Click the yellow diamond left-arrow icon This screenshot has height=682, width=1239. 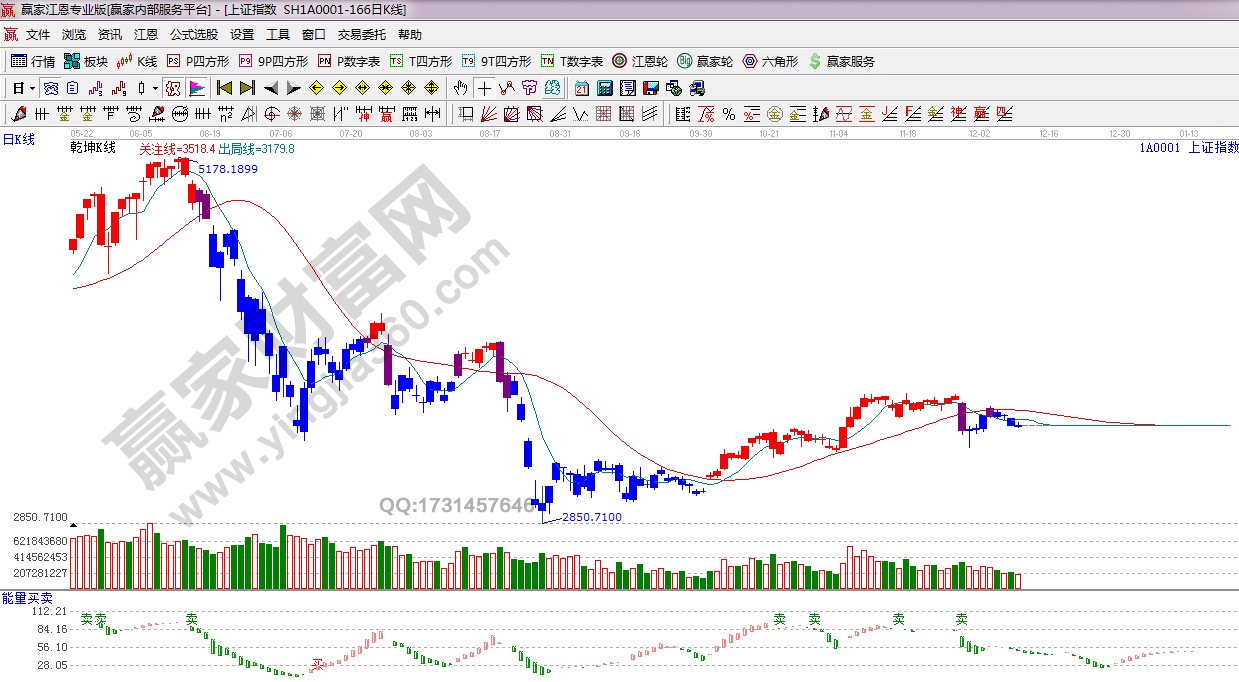pos(318,88)
